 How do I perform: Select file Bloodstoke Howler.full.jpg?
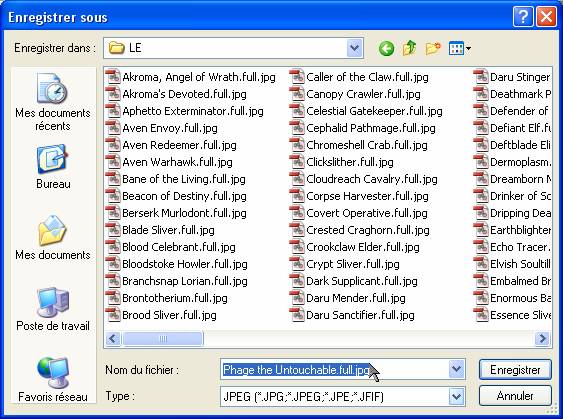click(x=177, y=264)
